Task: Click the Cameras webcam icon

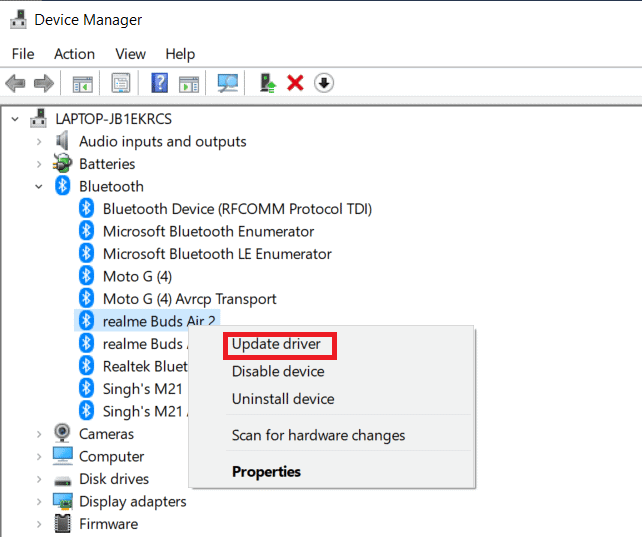Action: [x=62, y=433]
